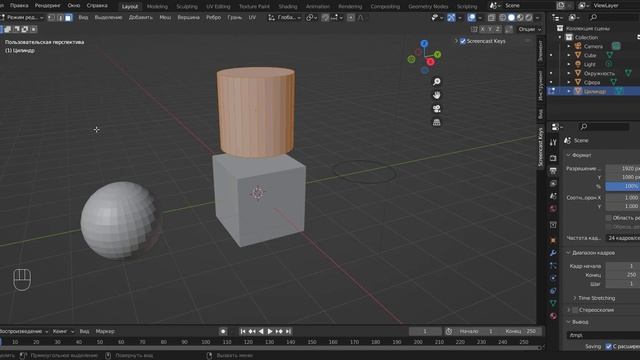This screenshot has width=640, height=360.
Task: Play the animation in reverse
Action: [261, 331]
